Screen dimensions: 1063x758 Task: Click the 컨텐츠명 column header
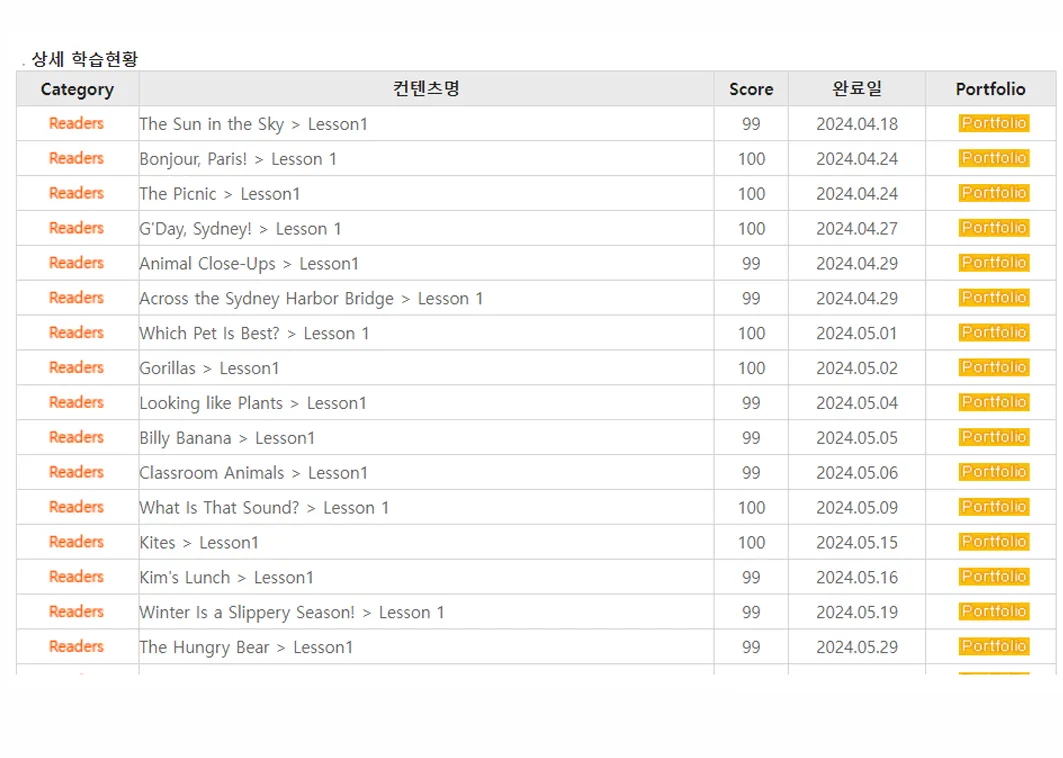pos(426,89)
